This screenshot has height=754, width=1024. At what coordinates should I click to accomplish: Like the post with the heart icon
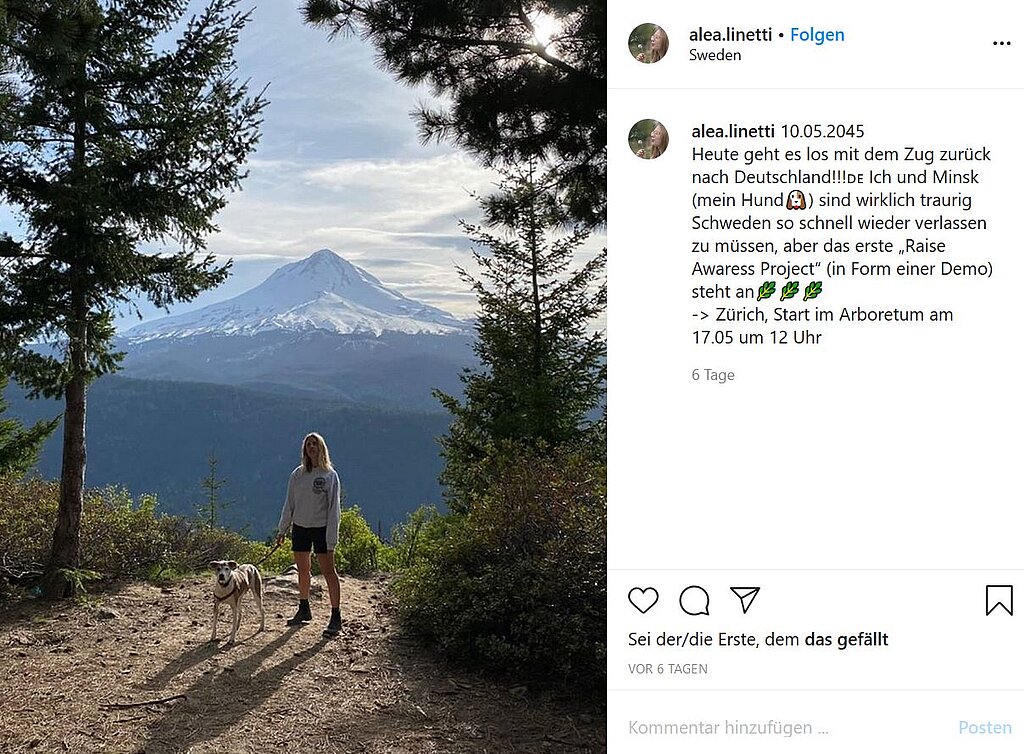click(643, 600)
